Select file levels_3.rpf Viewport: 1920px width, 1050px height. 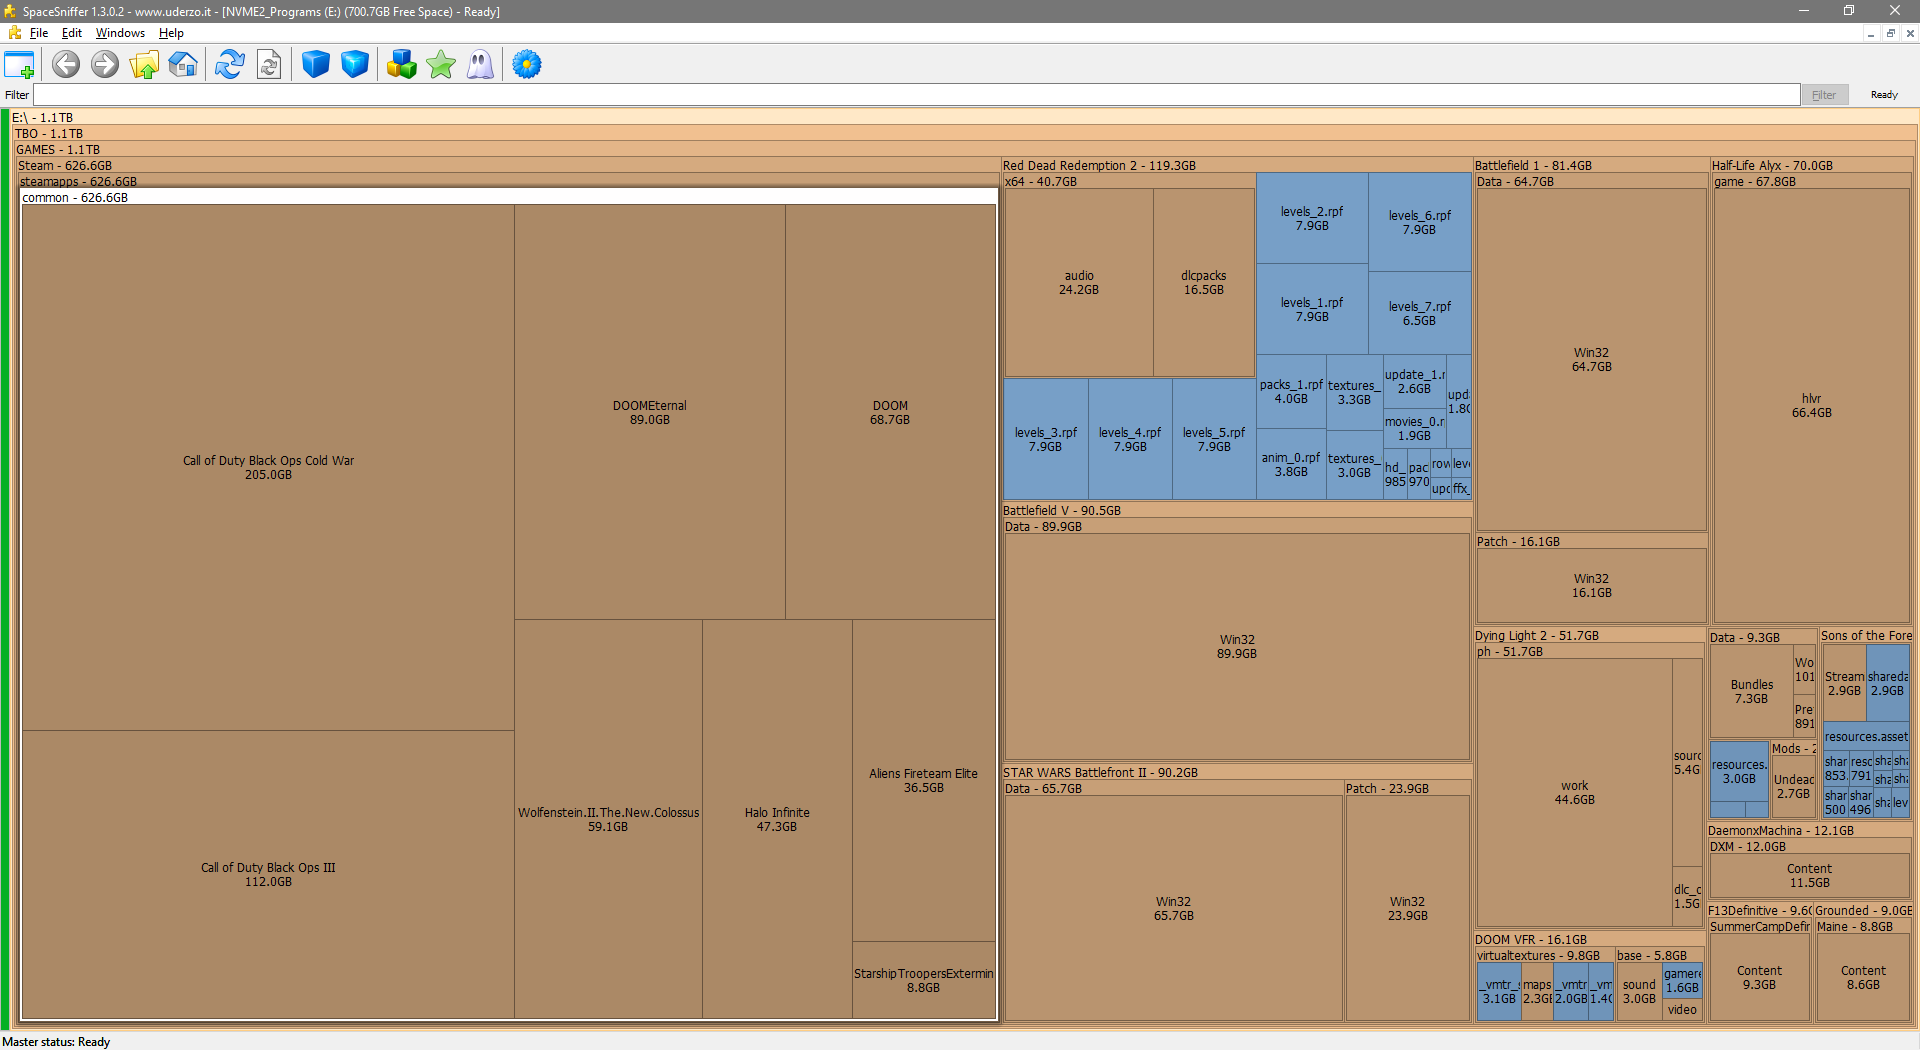click(1046, 439)
